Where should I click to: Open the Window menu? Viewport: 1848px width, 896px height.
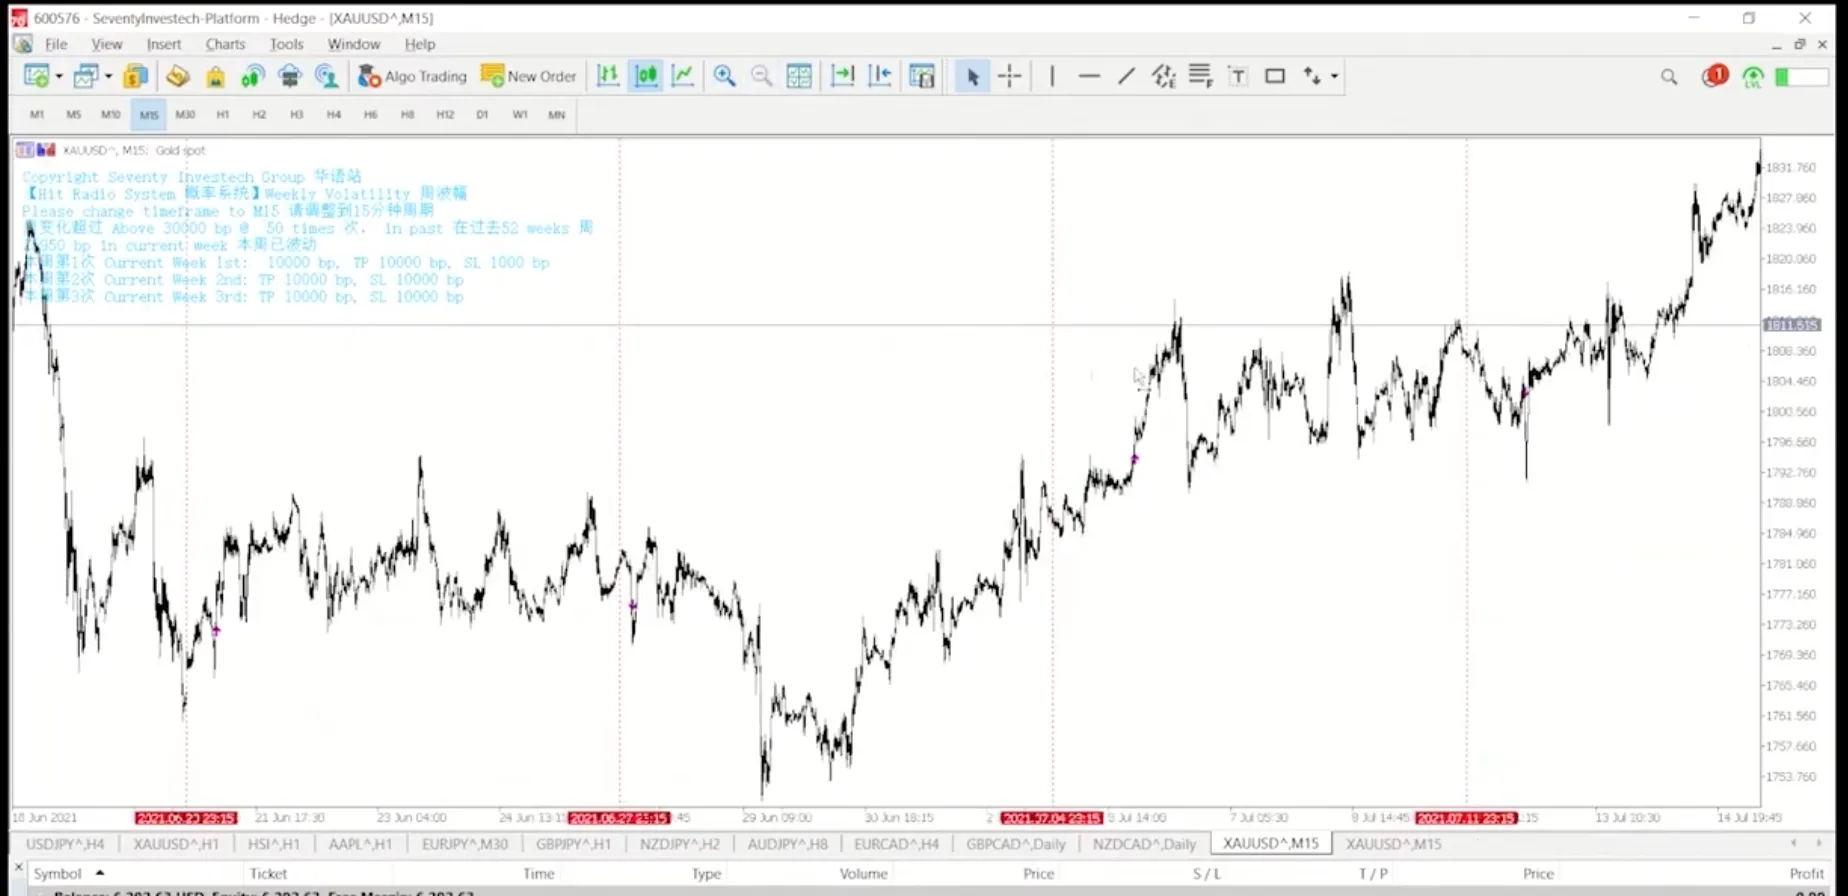point(354,44)
